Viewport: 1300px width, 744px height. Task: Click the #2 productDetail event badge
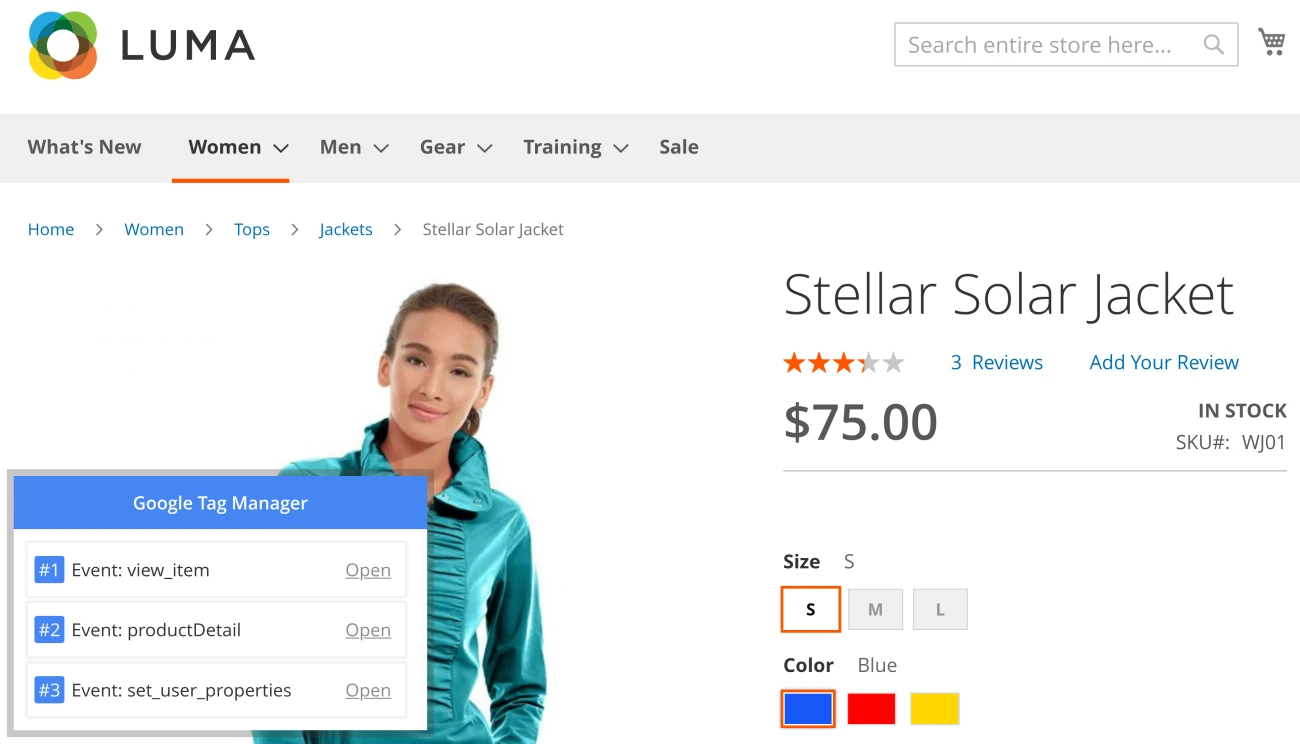coord(49,630)
